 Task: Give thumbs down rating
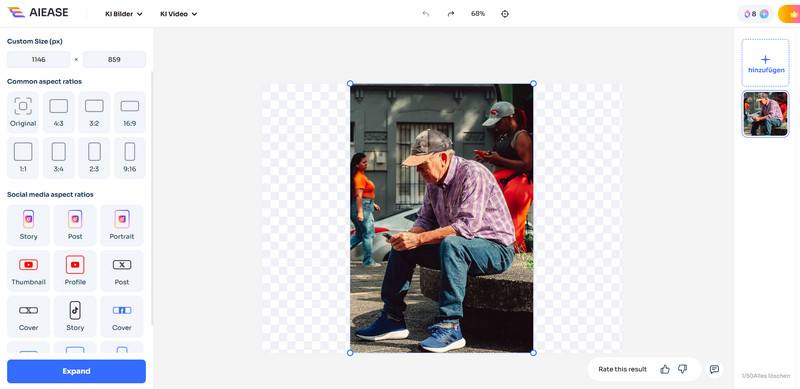click(682, 369)
